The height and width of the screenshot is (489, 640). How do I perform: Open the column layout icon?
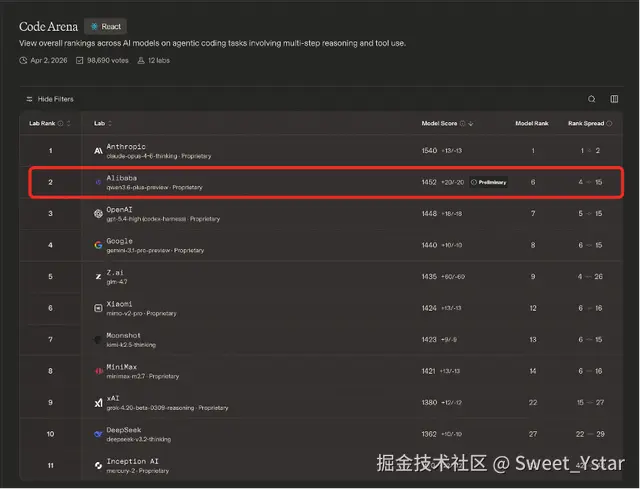(614, 99)
